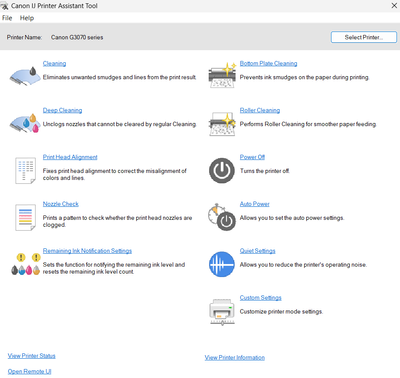Open the Roller Cleaning link

pyautogui.click(x=260, y=110)
